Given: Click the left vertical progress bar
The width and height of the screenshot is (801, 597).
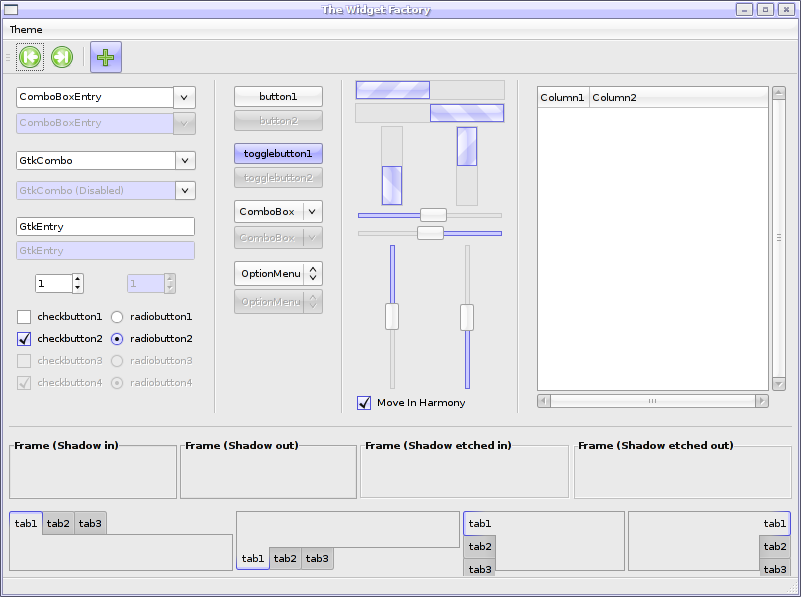Looking at the screenshot, I should 392,166.
